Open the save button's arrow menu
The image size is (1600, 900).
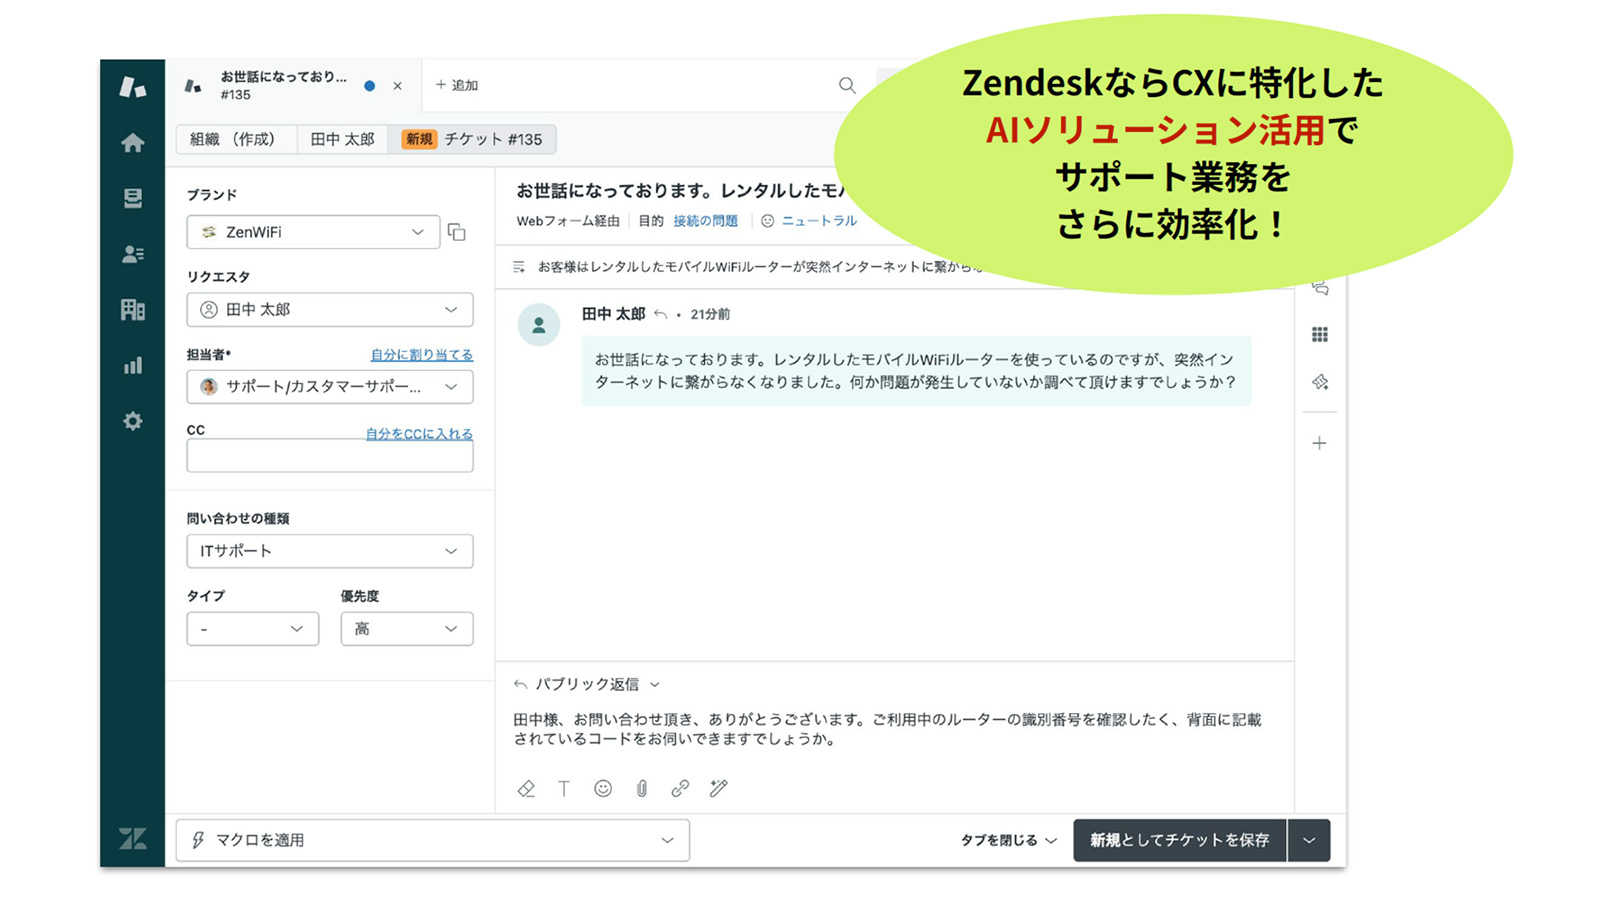[x=1309, y=840]
